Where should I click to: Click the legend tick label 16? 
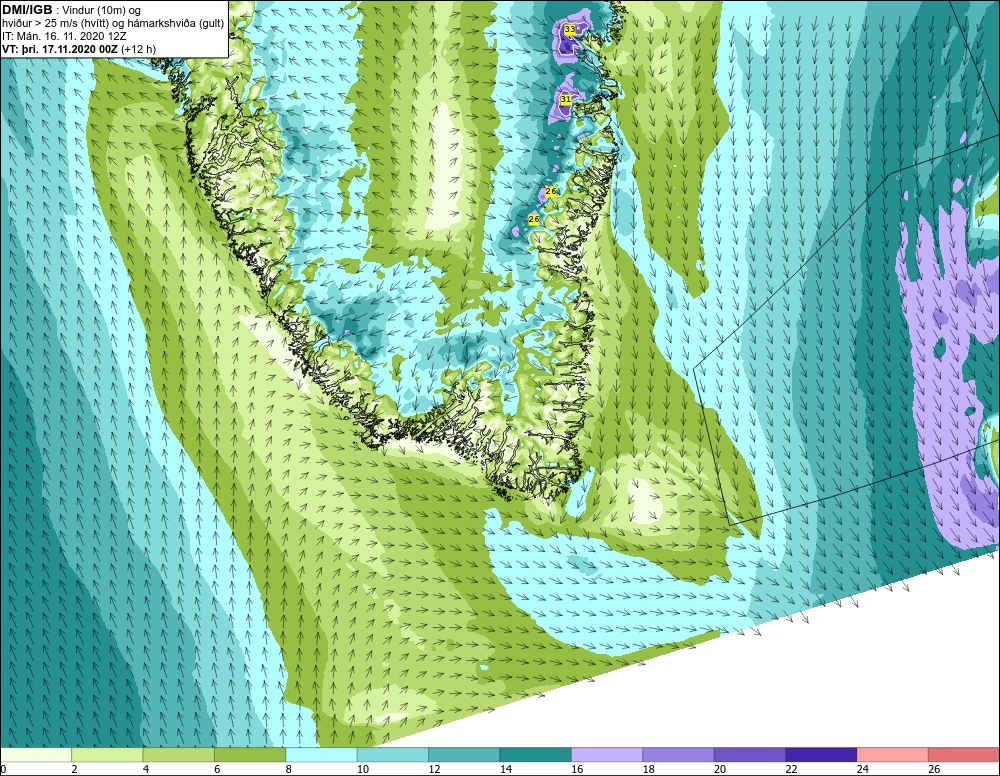[x=577, y=769]
